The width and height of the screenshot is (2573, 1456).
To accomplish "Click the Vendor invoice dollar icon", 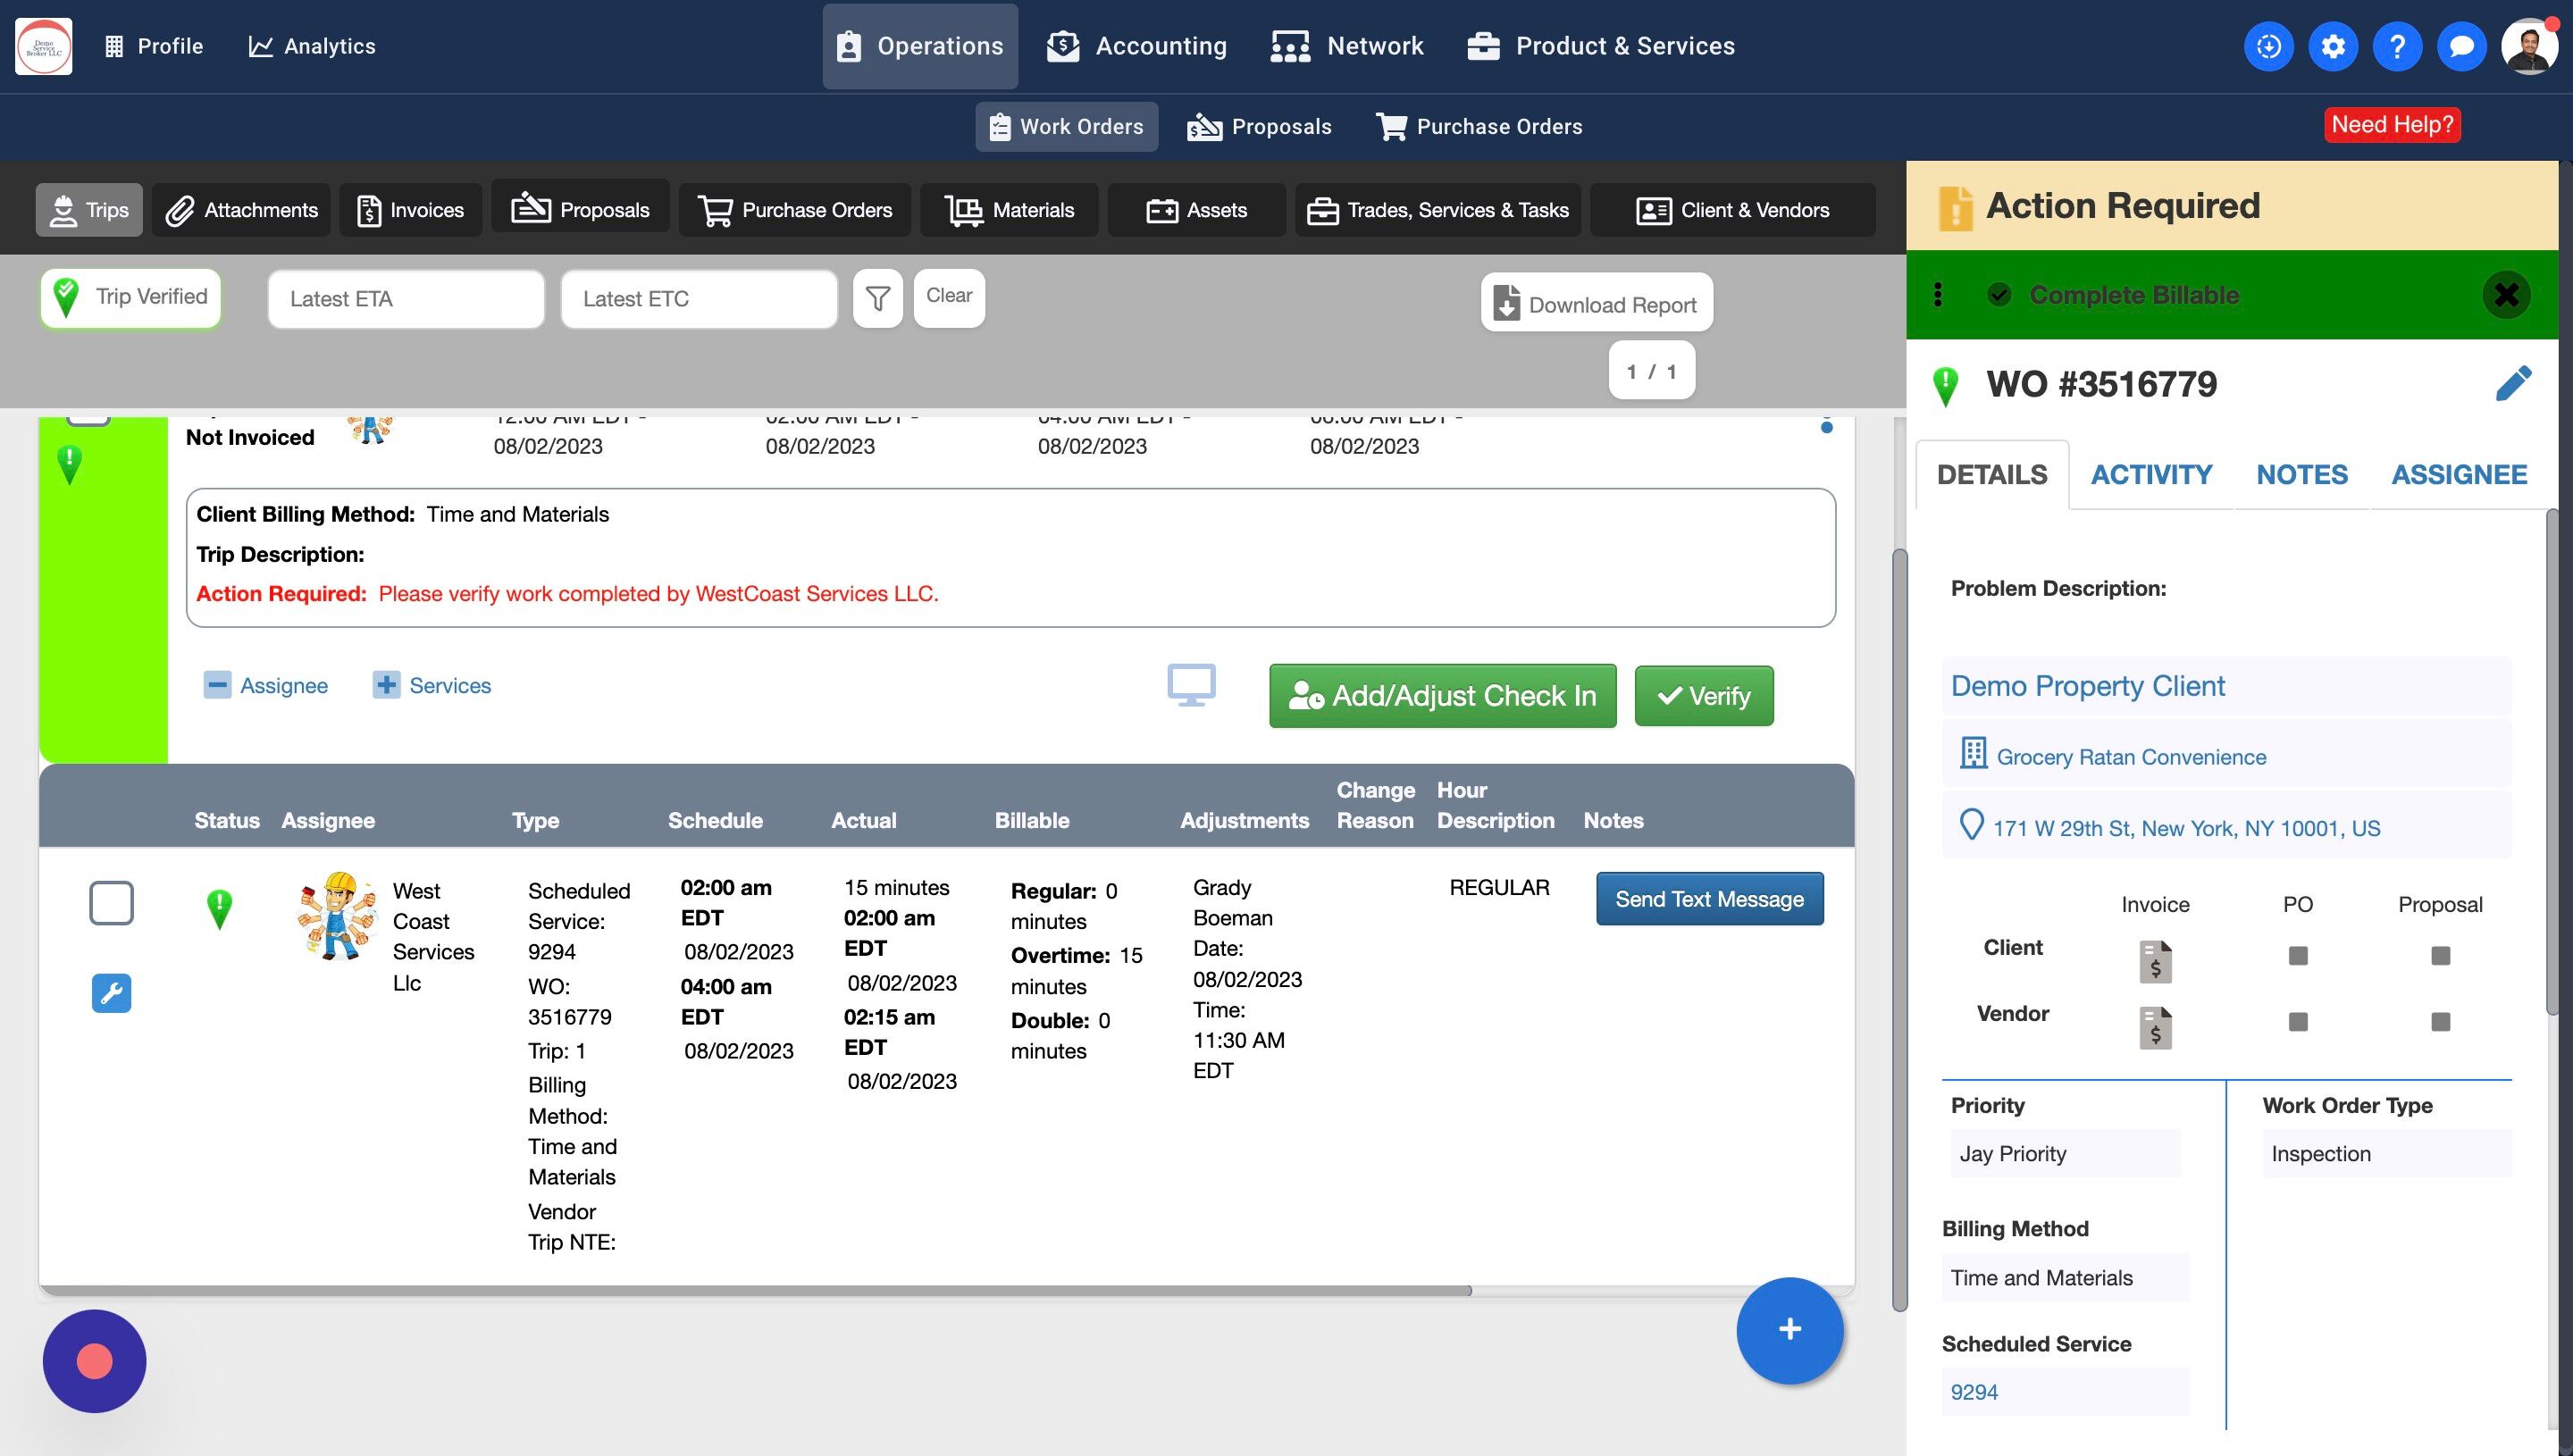I will tap(2155, 1027).
